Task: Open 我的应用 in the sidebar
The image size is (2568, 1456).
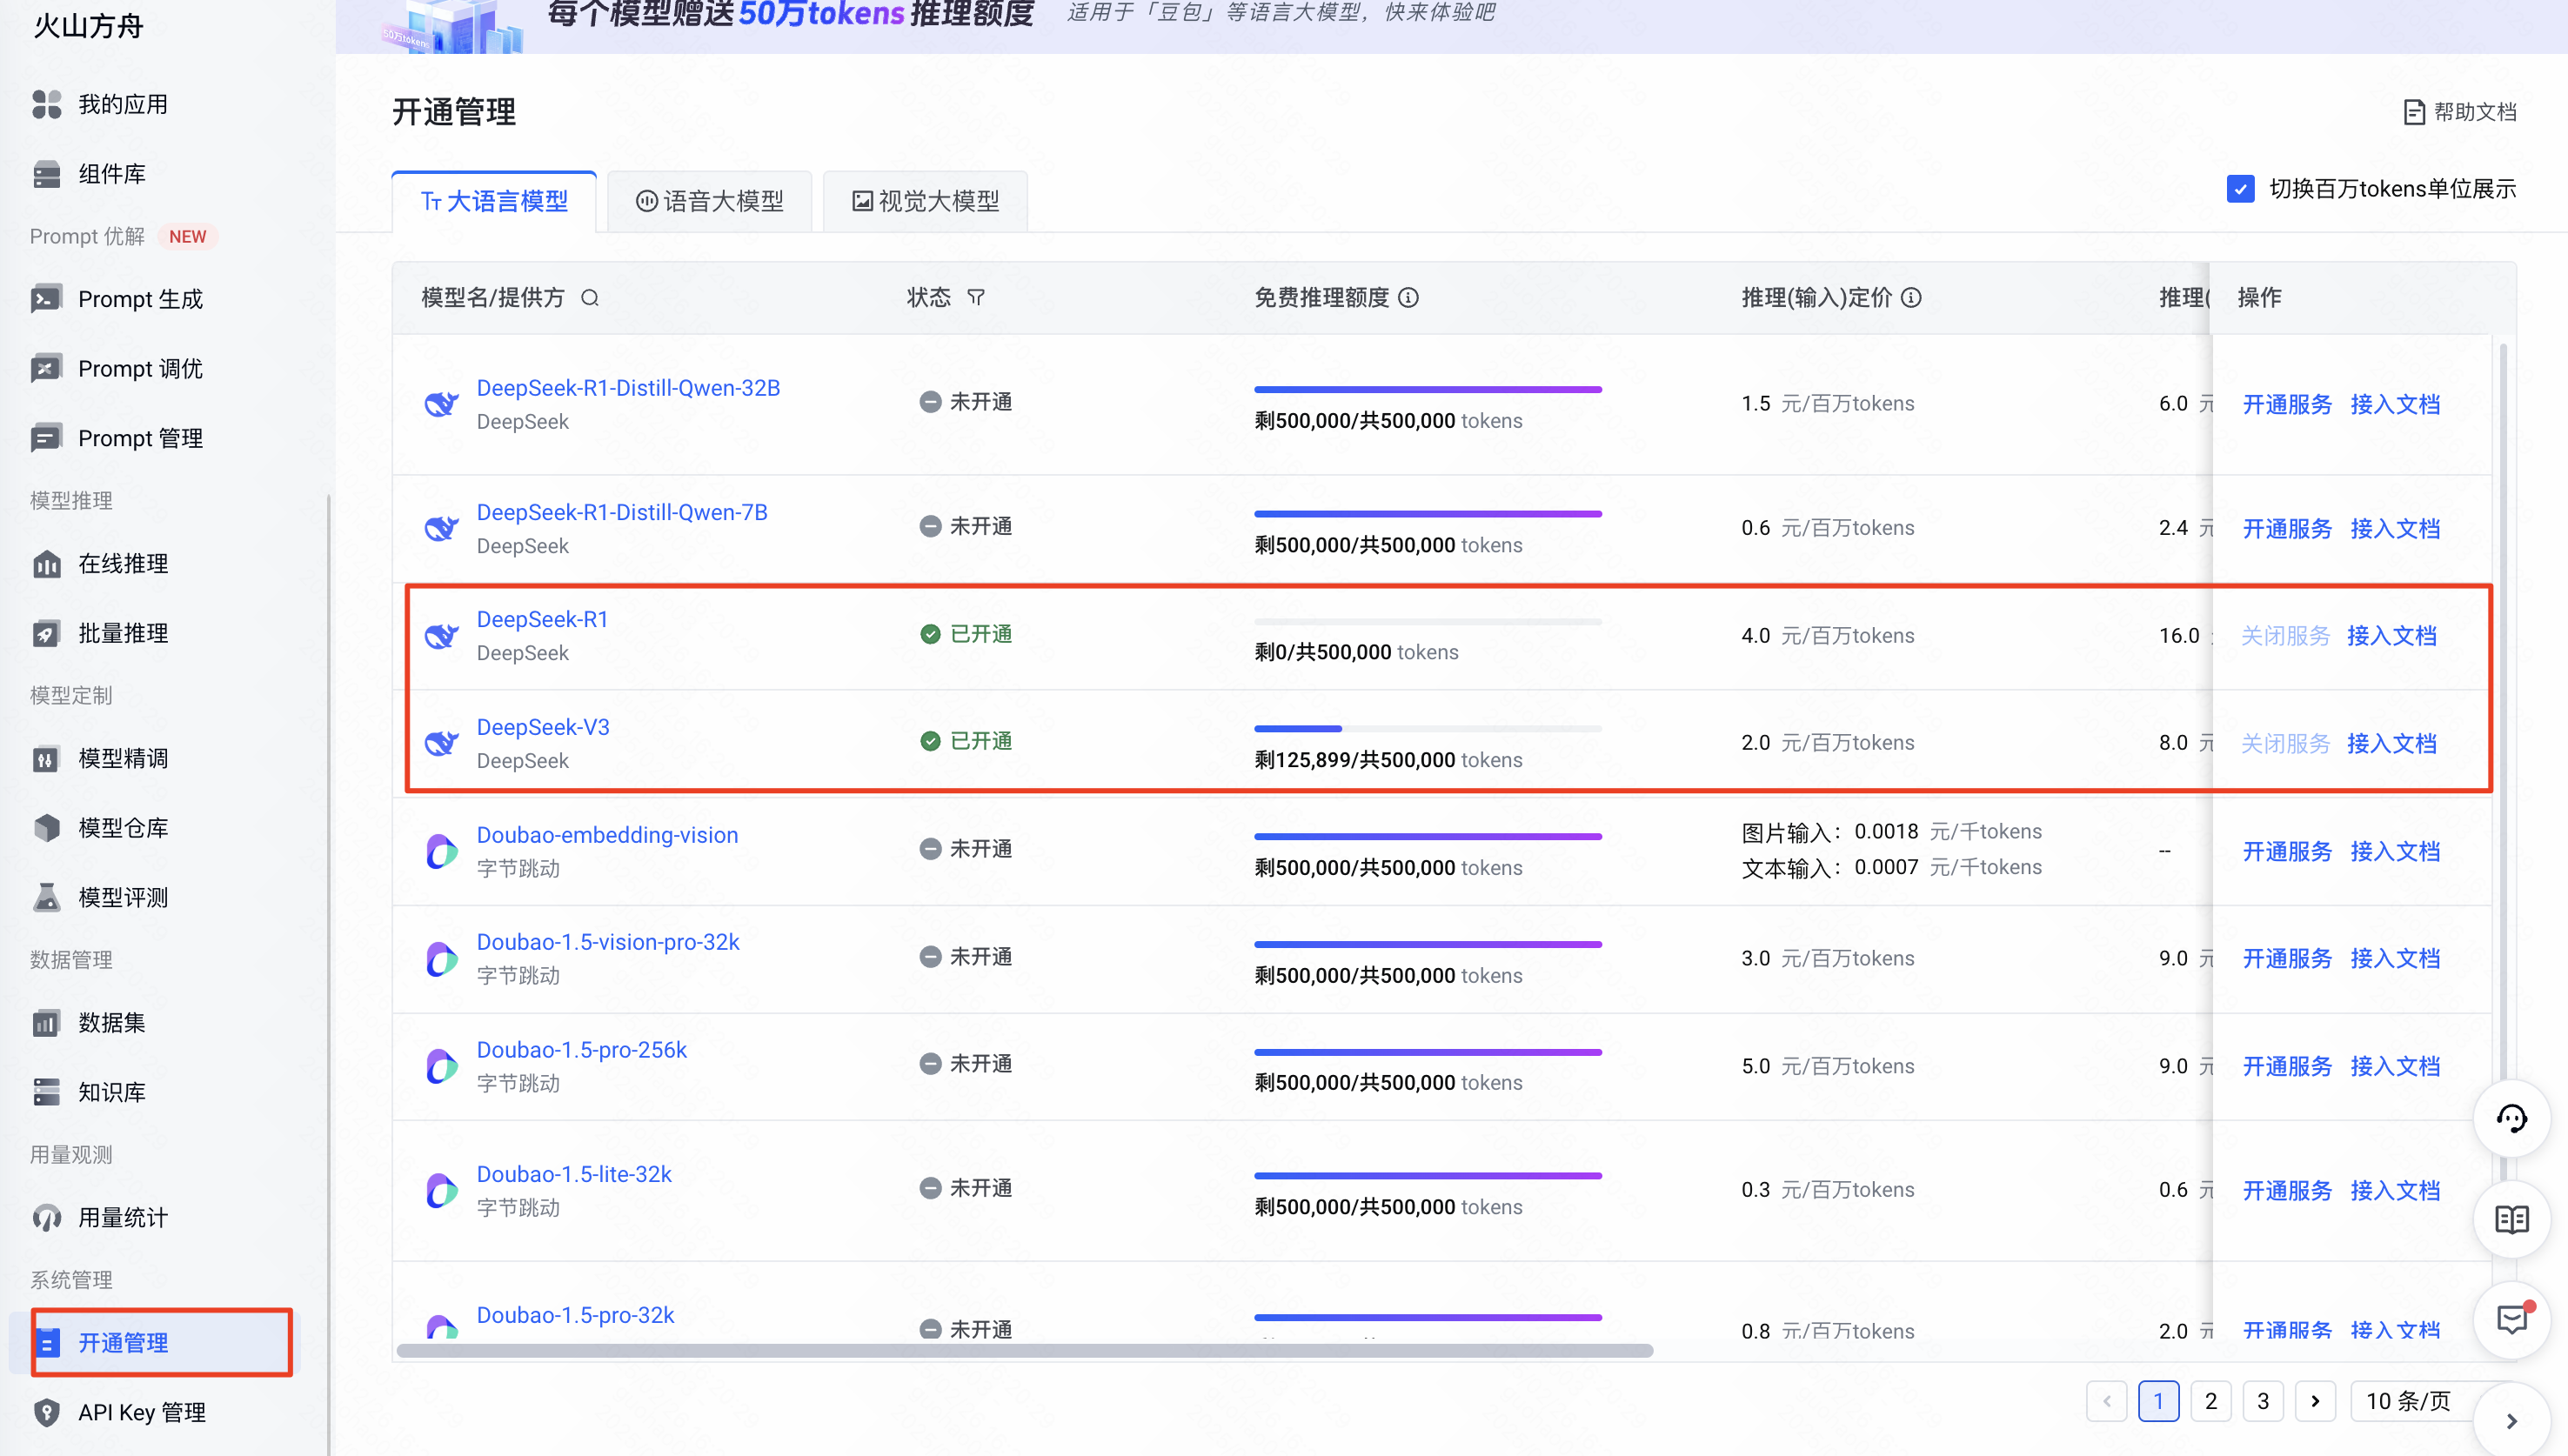Action: tap(123, 104)
